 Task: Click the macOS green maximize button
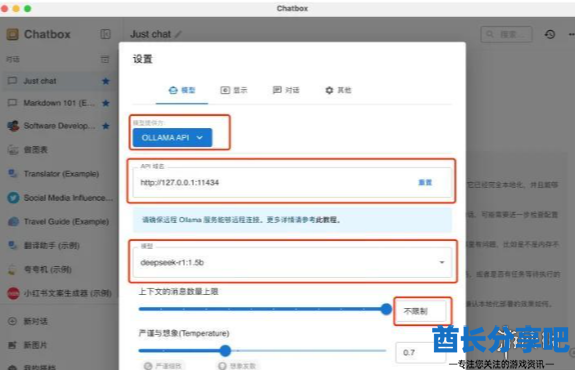click(x=28, y=8)
